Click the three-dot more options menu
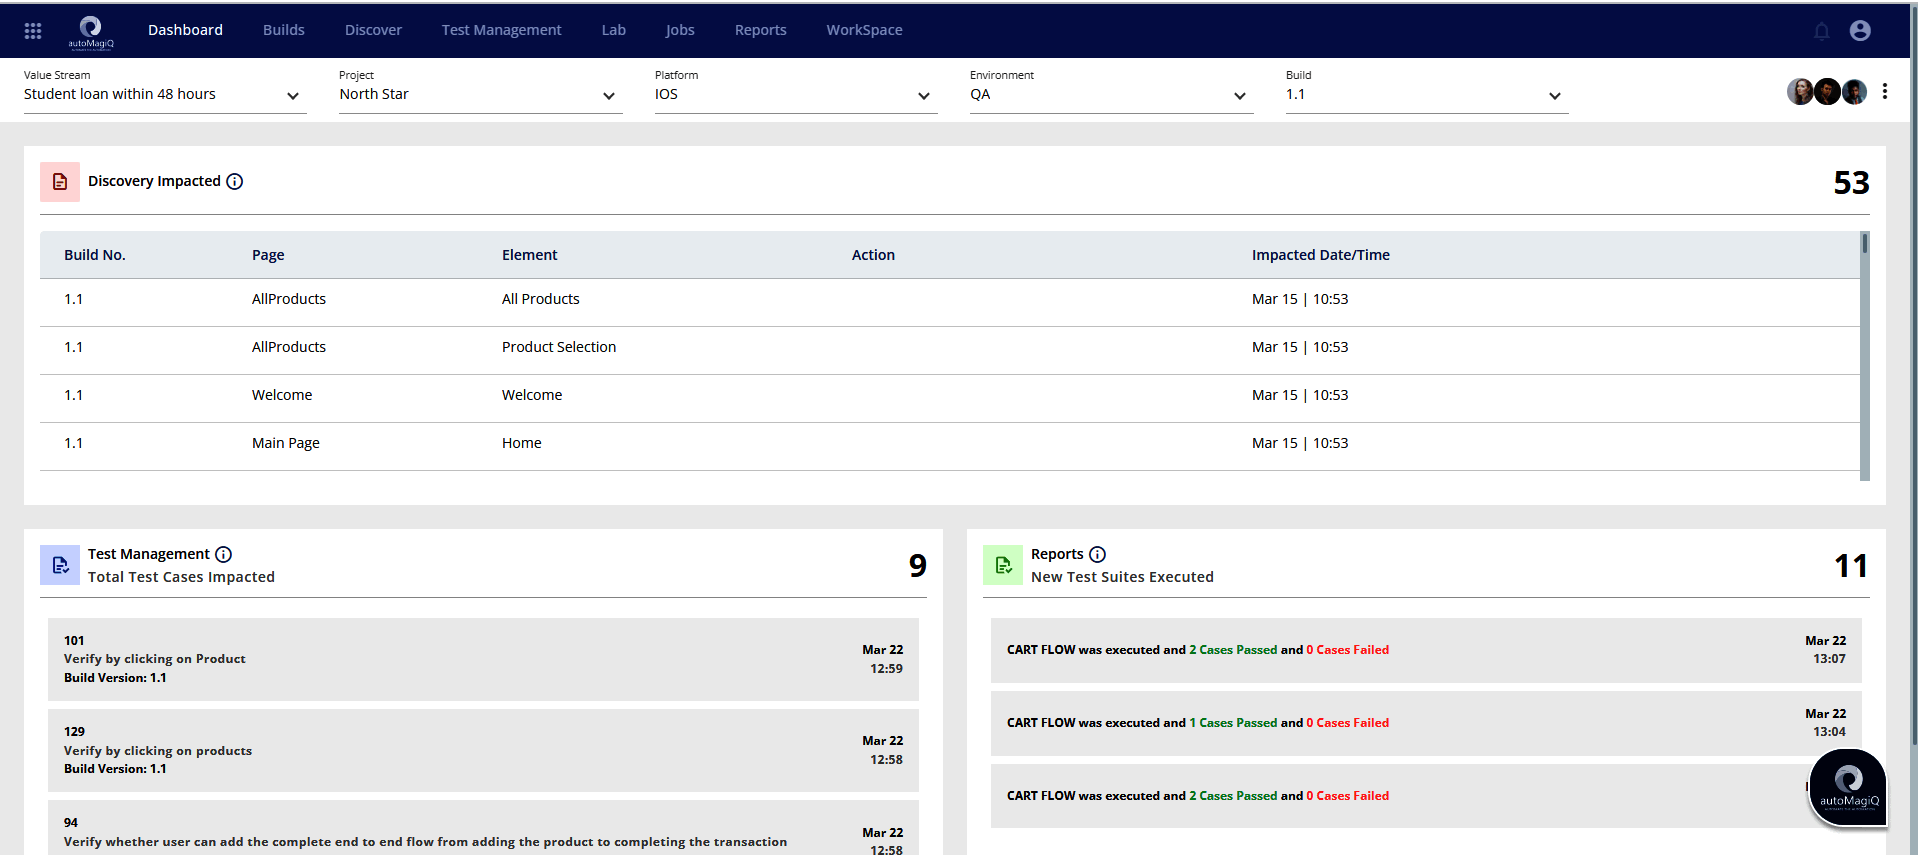This screenshot has height=855, width=1918. (1884, 92)
